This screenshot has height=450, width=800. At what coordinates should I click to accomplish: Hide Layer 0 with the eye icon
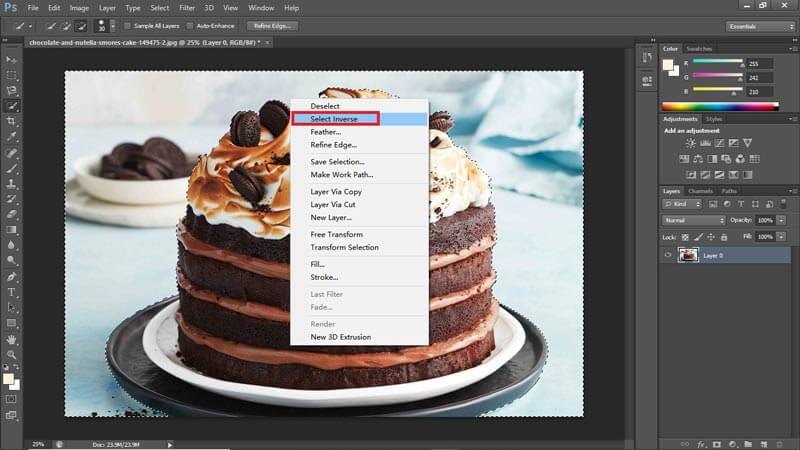click(x=668, y=255)
